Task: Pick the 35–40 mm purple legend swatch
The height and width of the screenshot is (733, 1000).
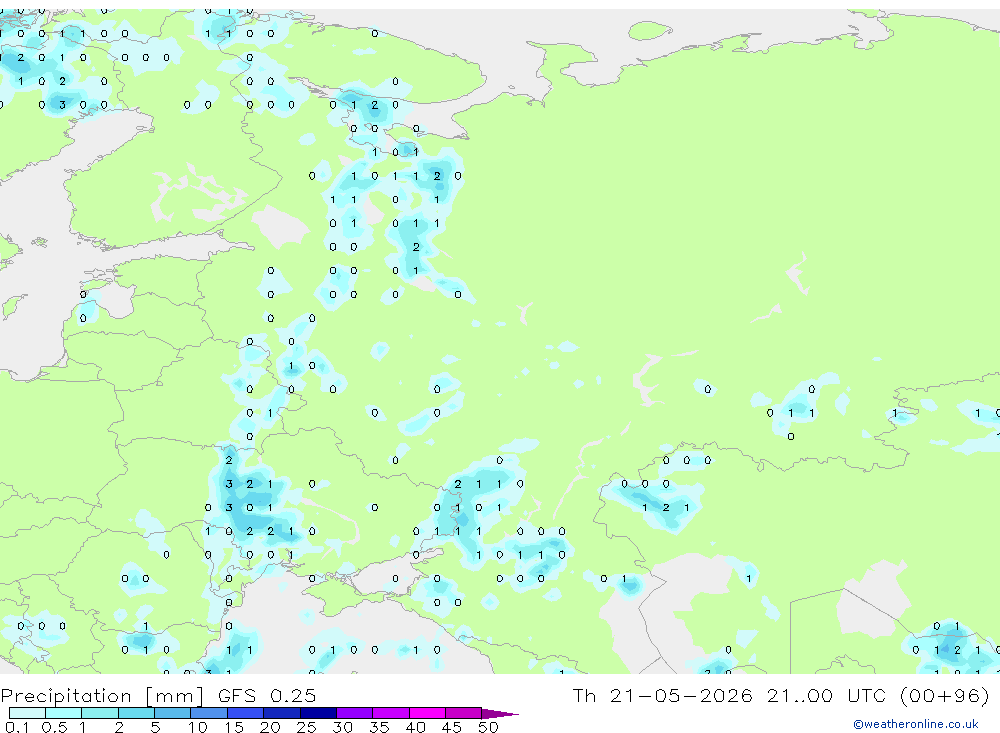Action: coord(391,713)
